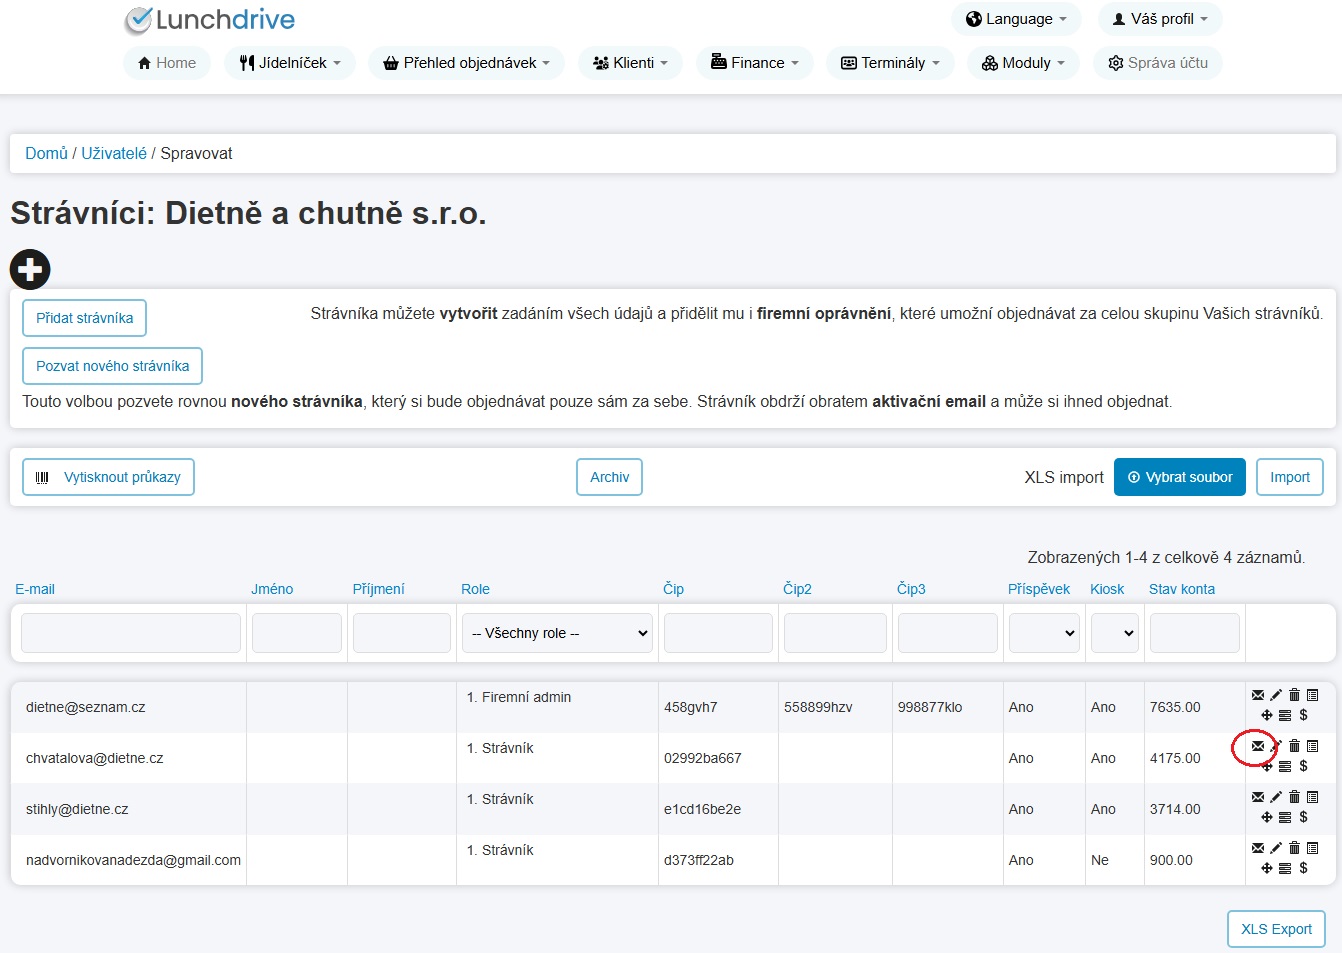1342x953 pixels.
Task: Open the Language dropdown
Action: pos(1016,19)
